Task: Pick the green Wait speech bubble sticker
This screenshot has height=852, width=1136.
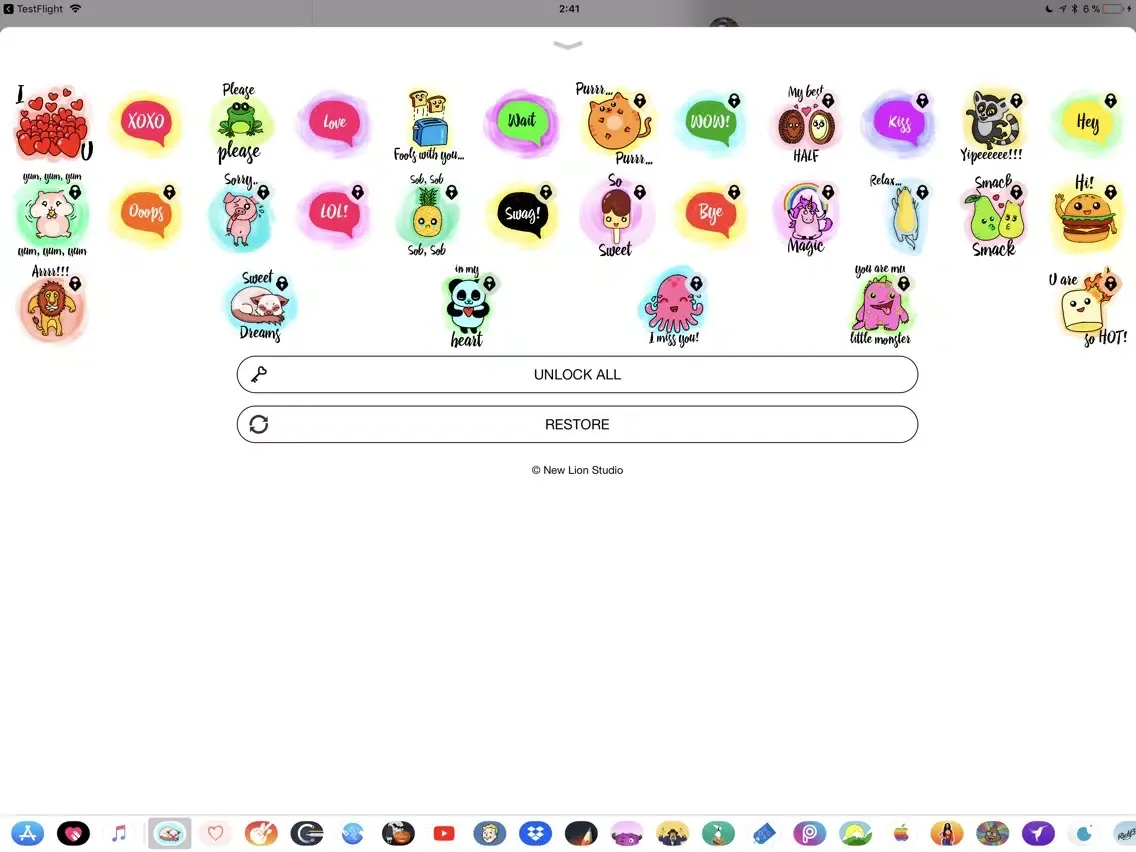Action: tap(521, 122)
